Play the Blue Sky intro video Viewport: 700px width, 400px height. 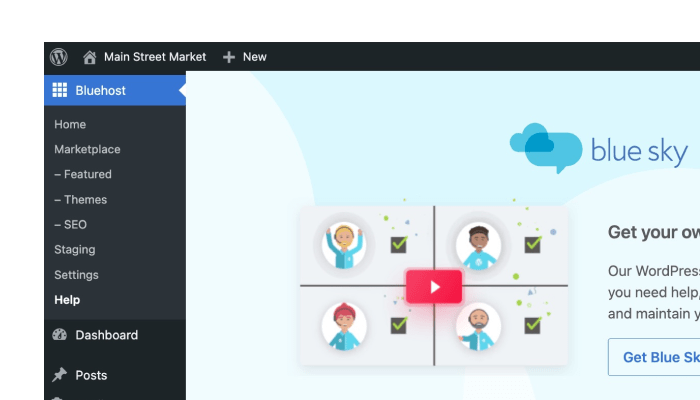pos(434,286)
